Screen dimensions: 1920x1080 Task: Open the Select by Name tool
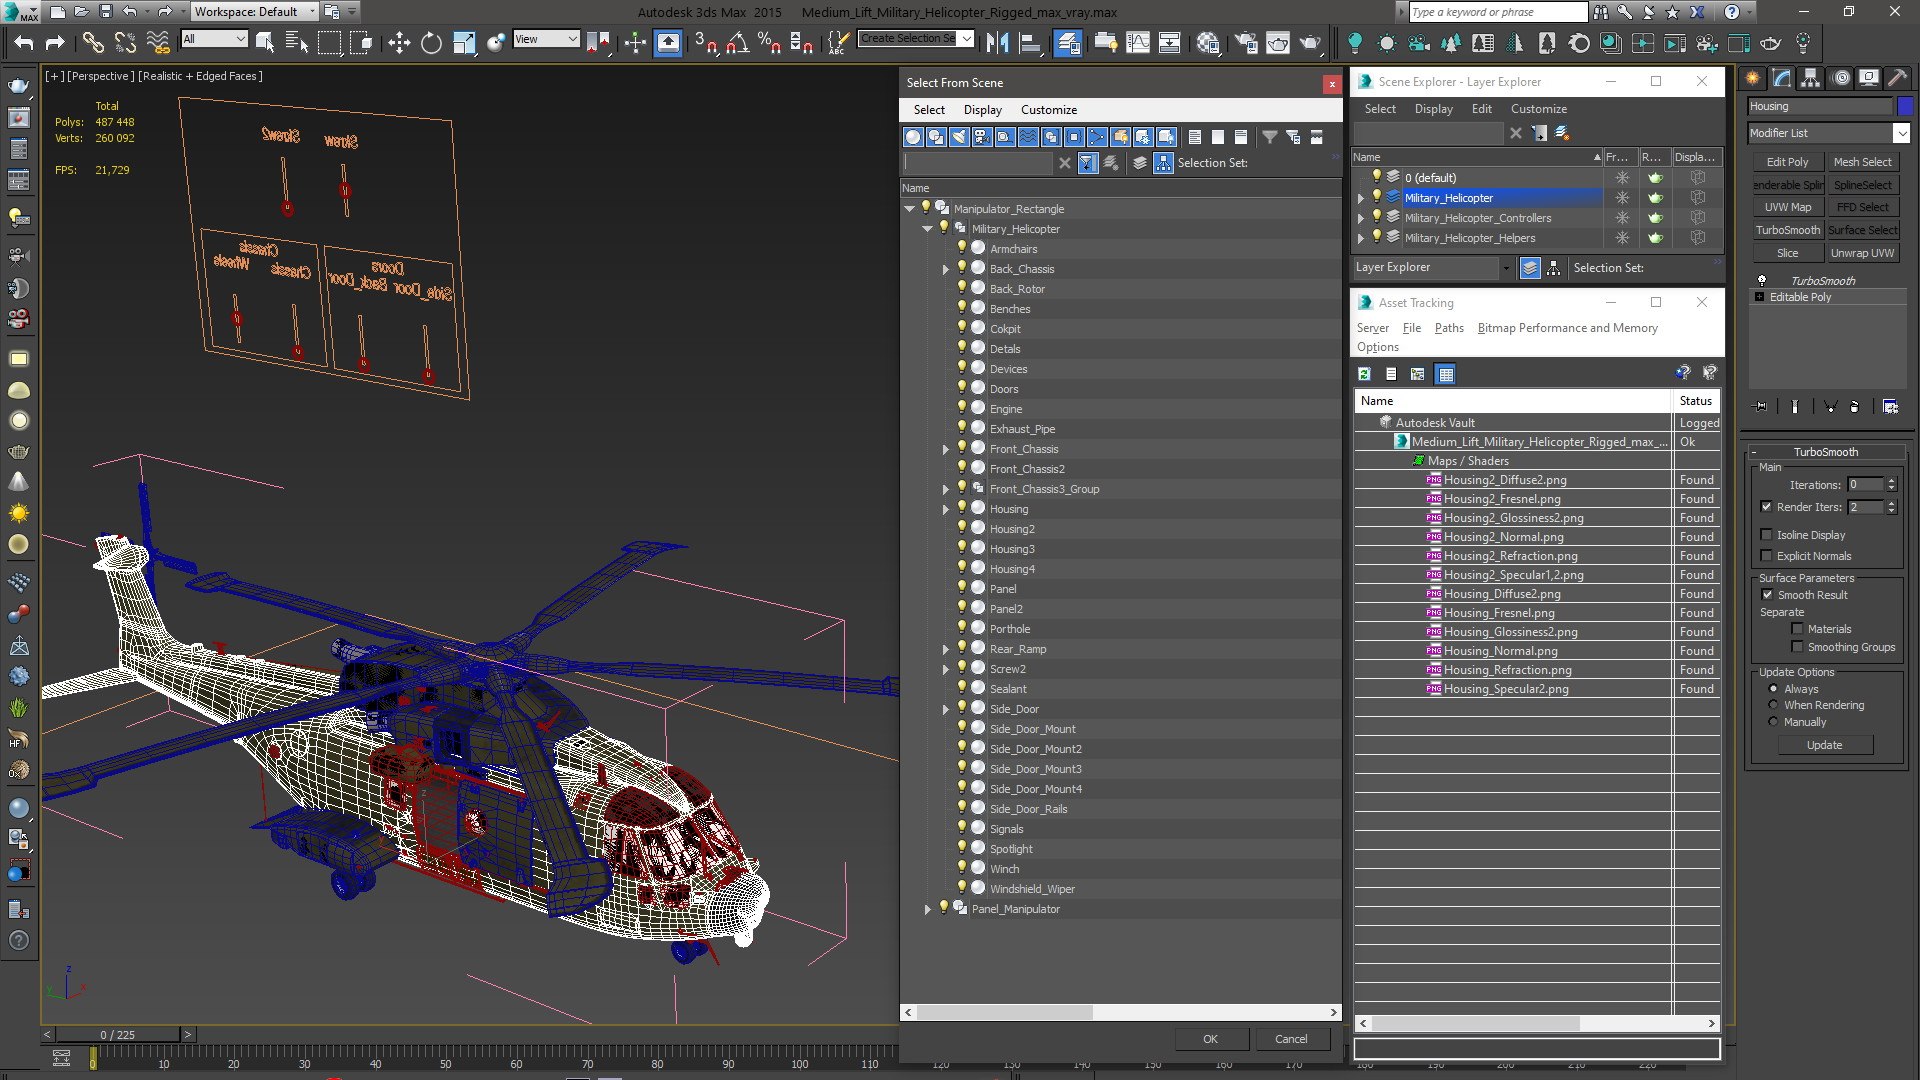click(x=297, y=42)
